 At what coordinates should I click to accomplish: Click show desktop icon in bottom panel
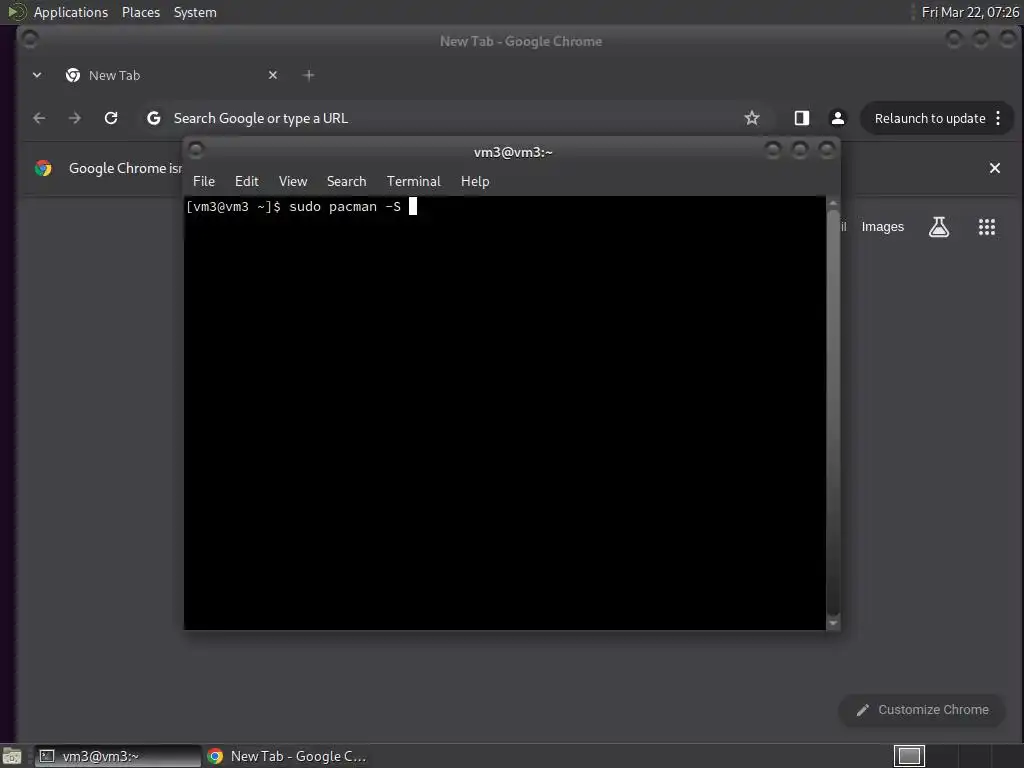coord(12,756)
